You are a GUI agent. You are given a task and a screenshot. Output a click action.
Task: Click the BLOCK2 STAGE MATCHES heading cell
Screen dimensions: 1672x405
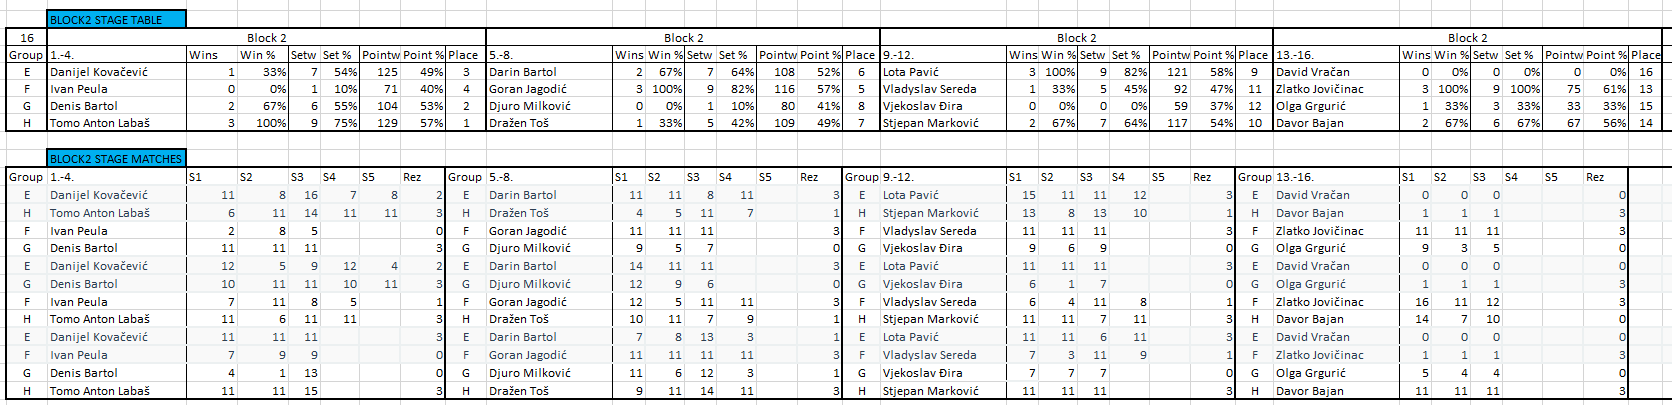pyautogui.click(x=115, y=158)
